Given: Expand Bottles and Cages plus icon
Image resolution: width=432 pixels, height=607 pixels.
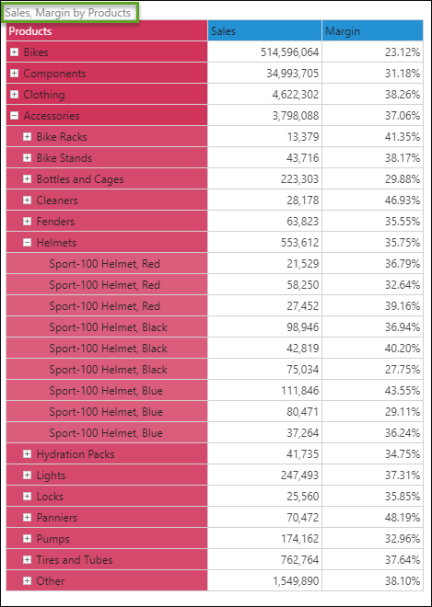Looking at the screenshot, I should tap(27, 179).
